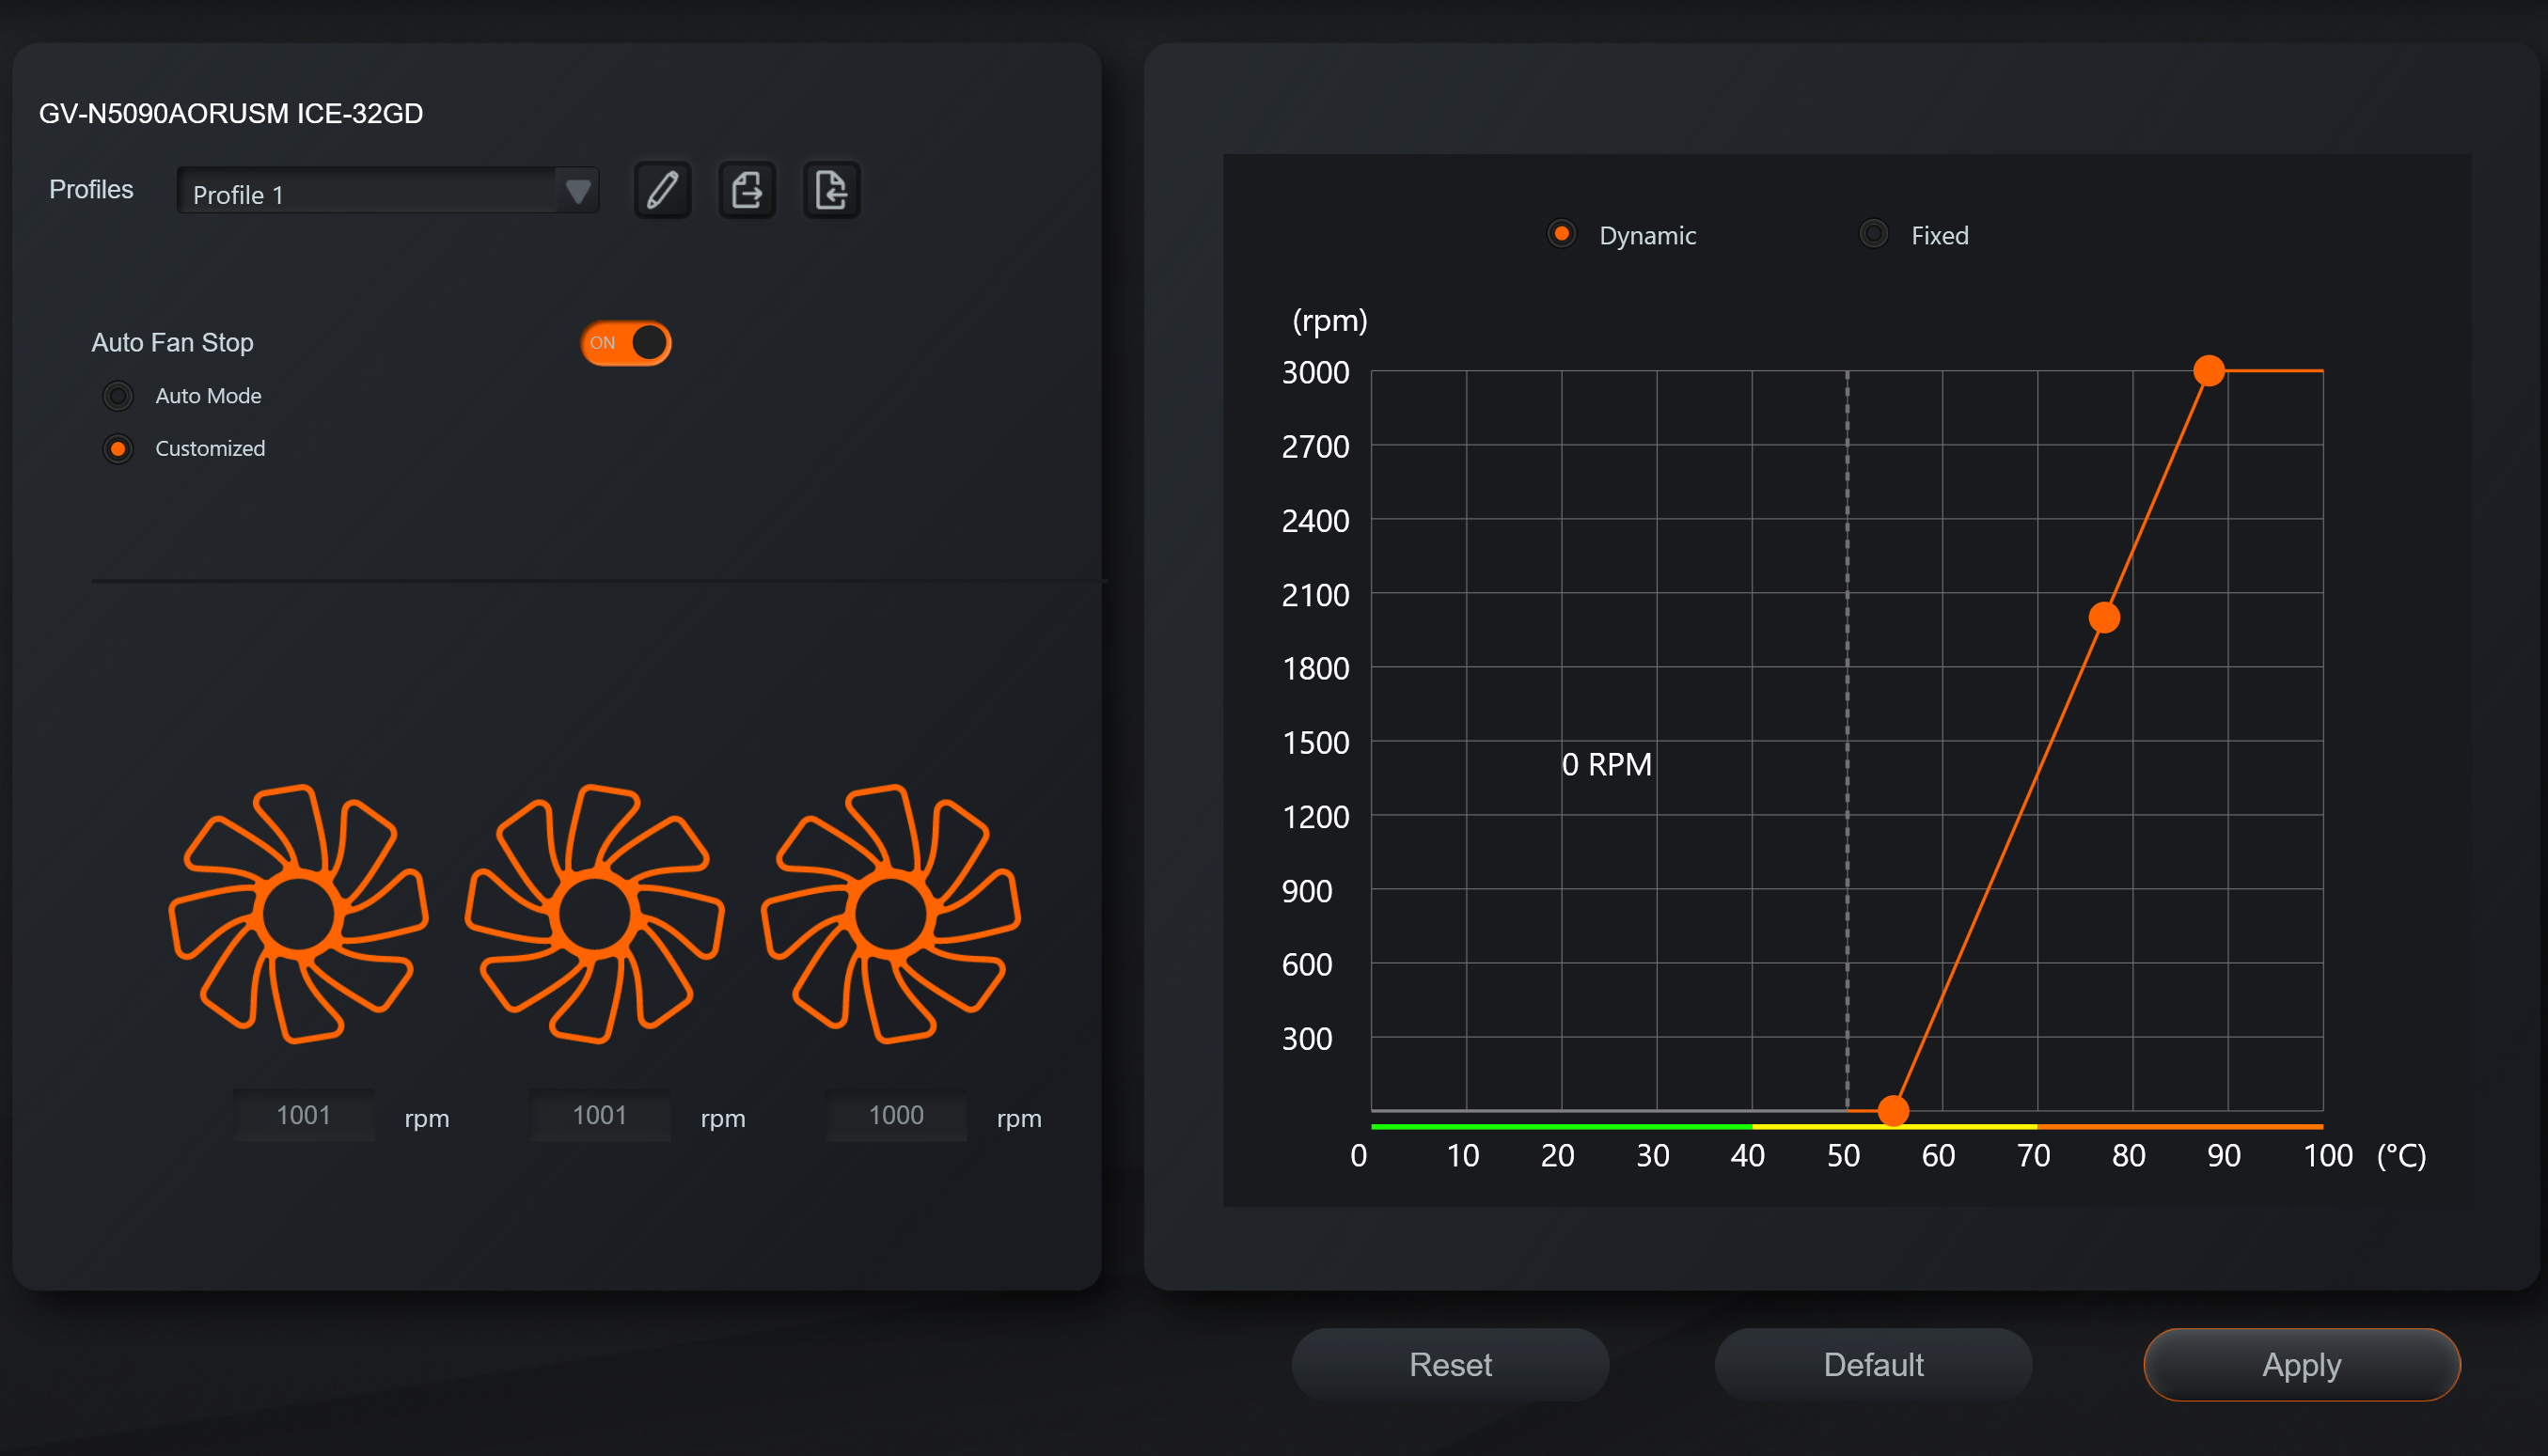Screen dimensions: 2548x1456
Task: Click the first fan rpm field showing 1001
Action: [303, 1115]
